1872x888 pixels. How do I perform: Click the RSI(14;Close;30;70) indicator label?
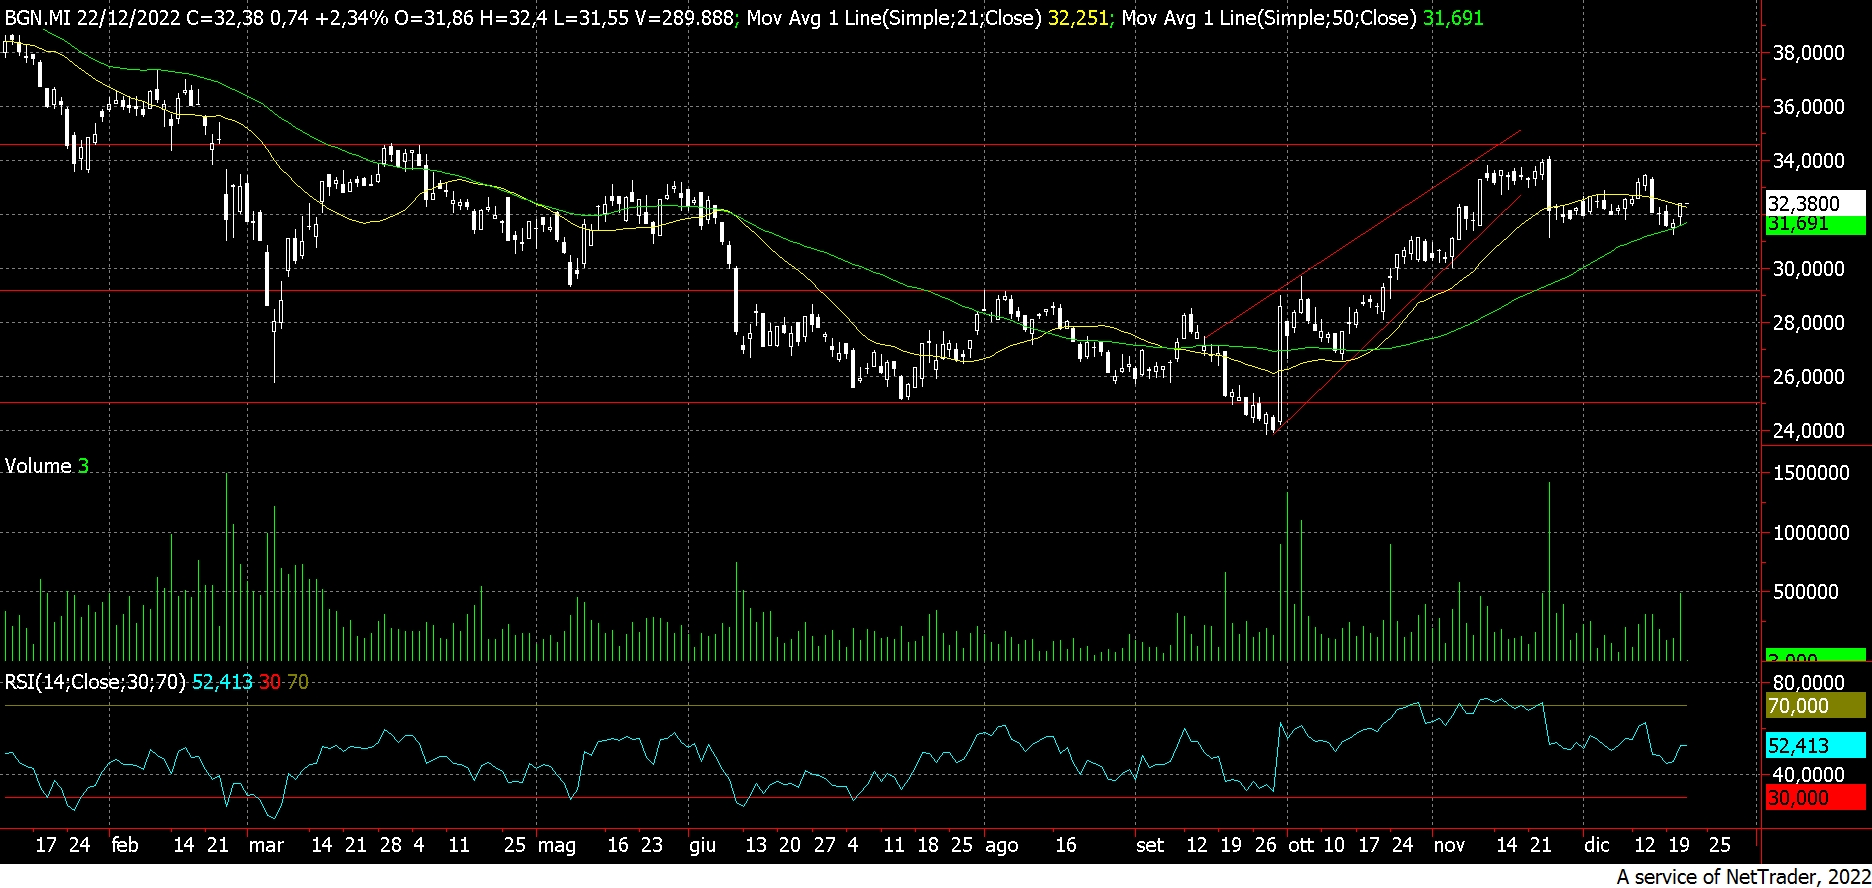(95, 682)
